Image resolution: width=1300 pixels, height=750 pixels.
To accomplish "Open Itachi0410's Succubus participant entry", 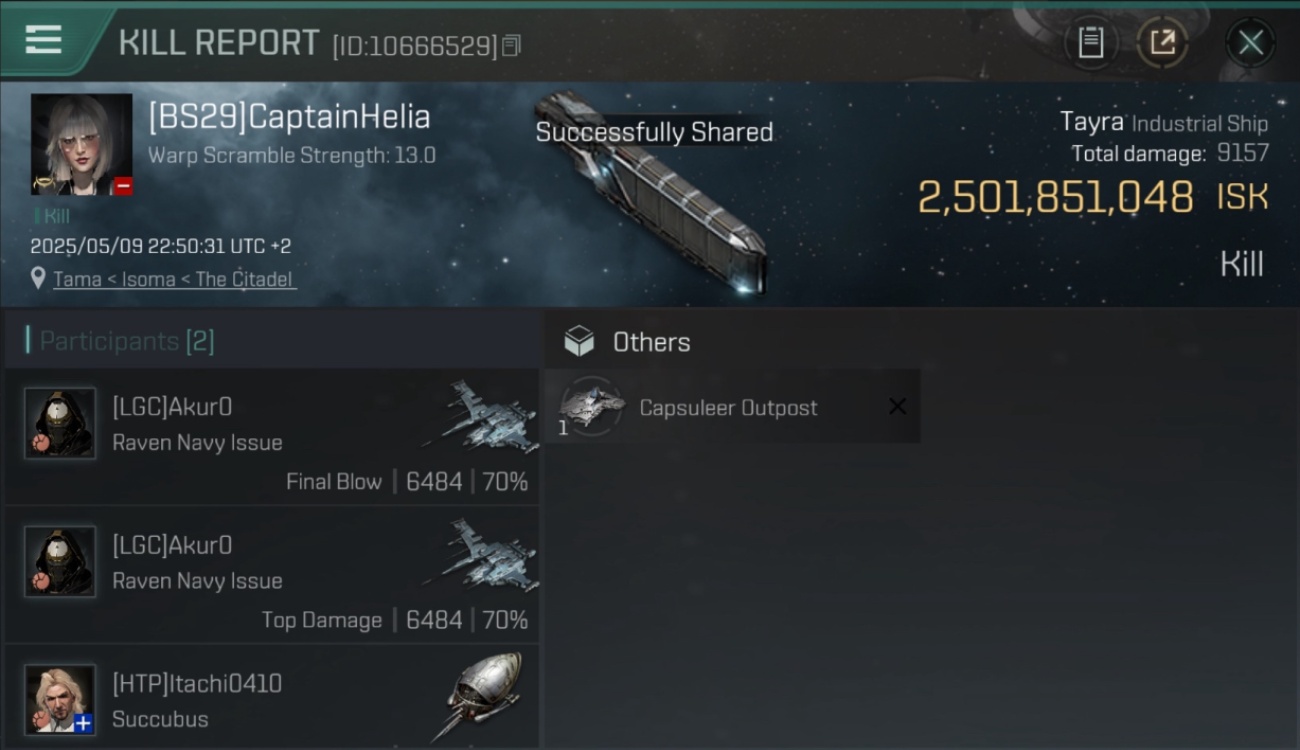I will (x=272, y=698).
